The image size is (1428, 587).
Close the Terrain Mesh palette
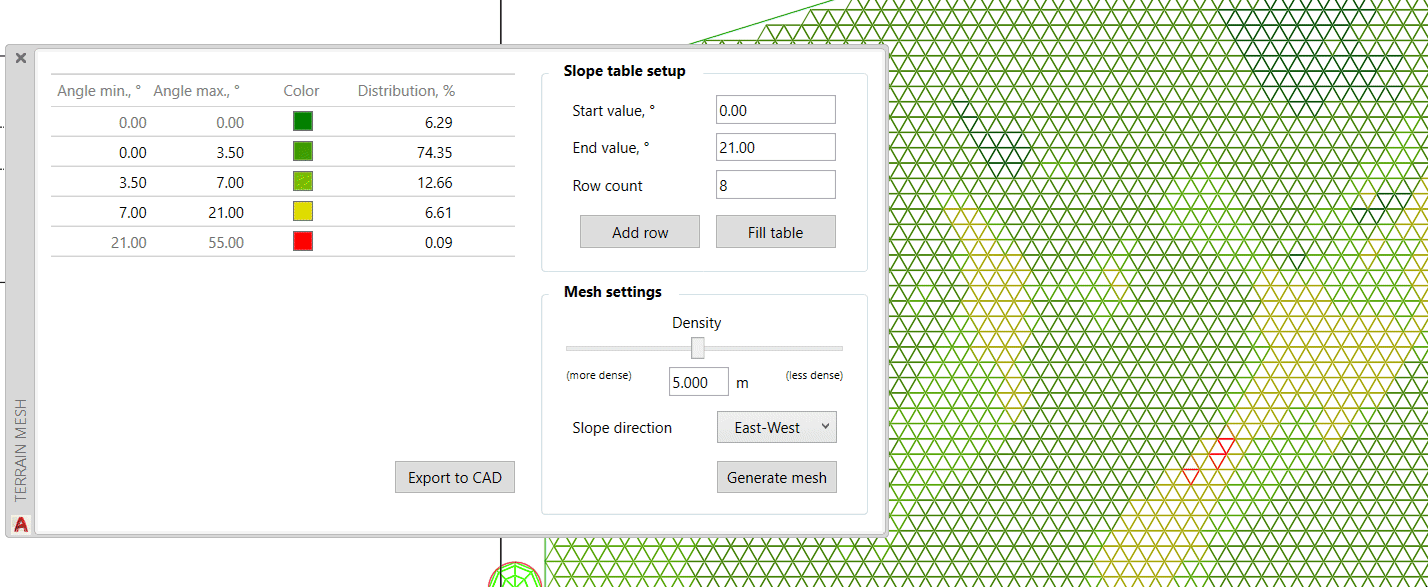tap(21, 58)
